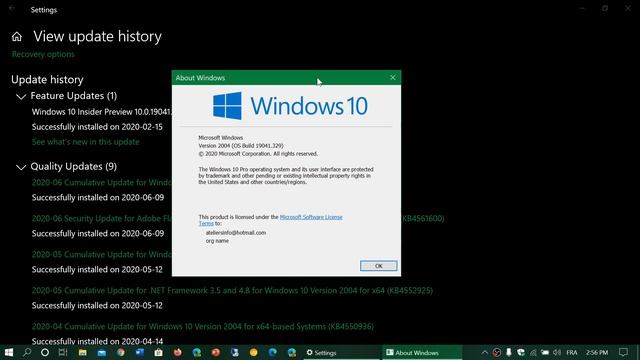The height and width of the screenshot is (360, 640).
Task: Open 2020-05 Cumulative Update for Windows link
Action: pyautogui.click(x=102, y=254)
